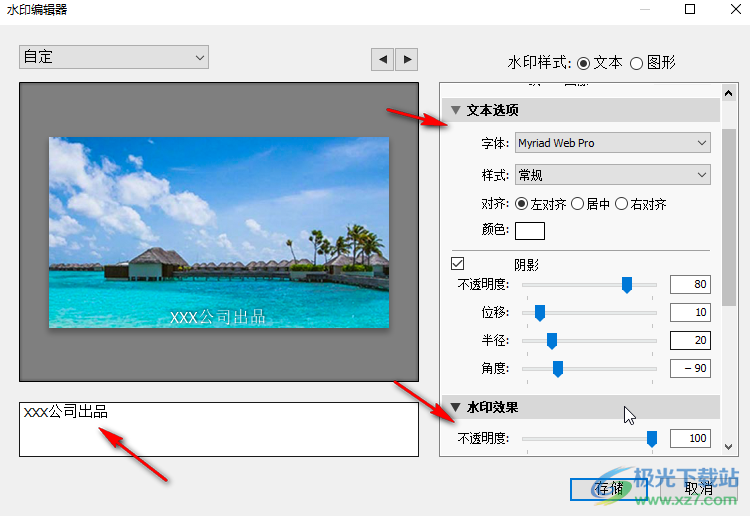Choose 居中 alignment
This screenshot has width=750, height=516.
[578, 204]
